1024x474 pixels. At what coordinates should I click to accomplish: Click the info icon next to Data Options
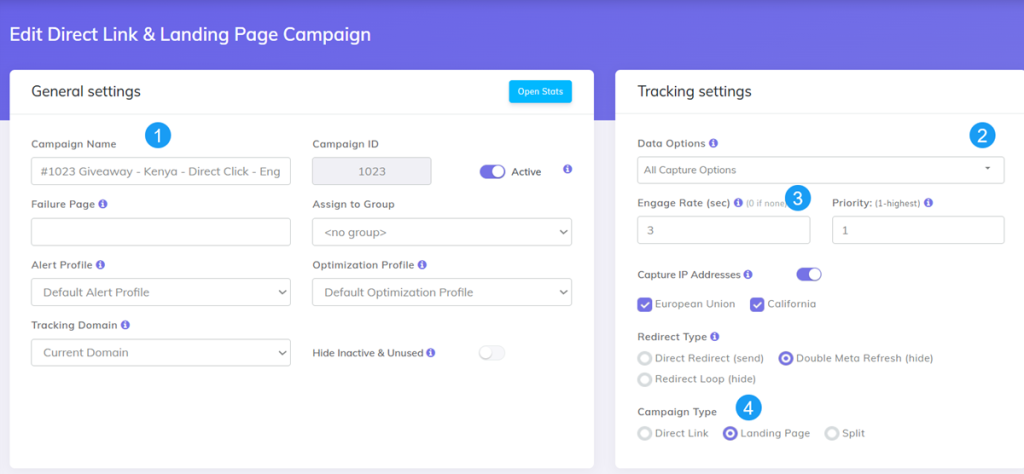[713, 143]
